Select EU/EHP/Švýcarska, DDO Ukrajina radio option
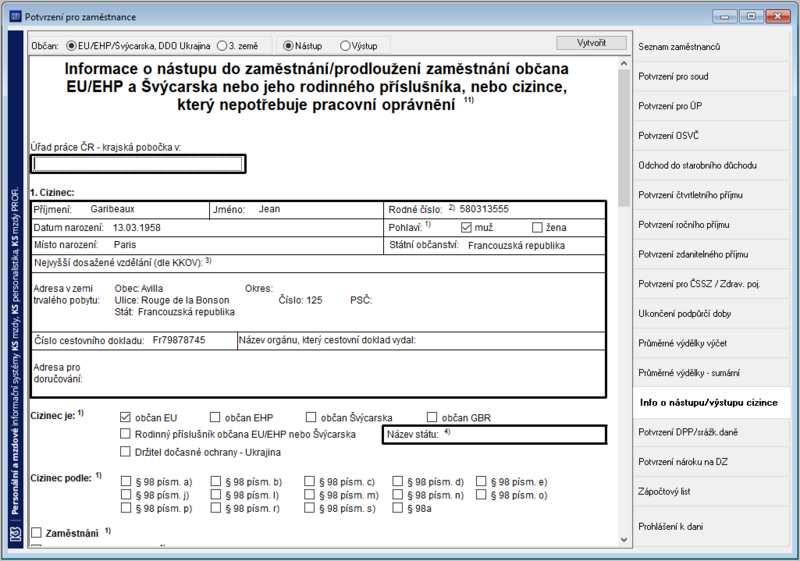Image resolution: width=800 pixels, height=561 pixels. click(138, 46)
